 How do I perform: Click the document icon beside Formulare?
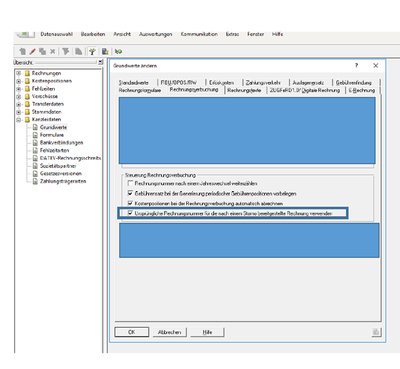point(35,135)
